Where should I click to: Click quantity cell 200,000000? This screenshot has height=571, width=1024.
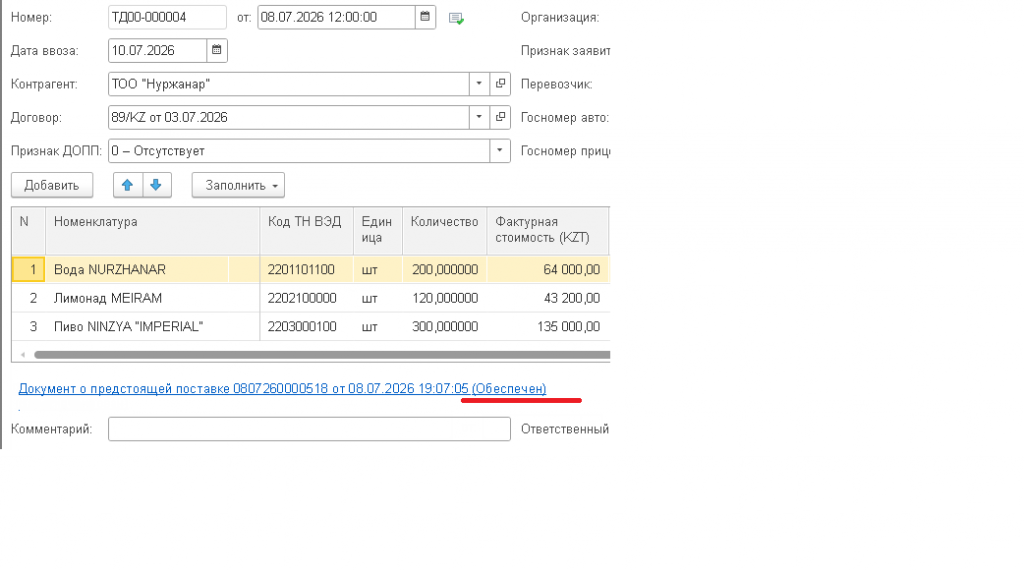tap(445, 269)
